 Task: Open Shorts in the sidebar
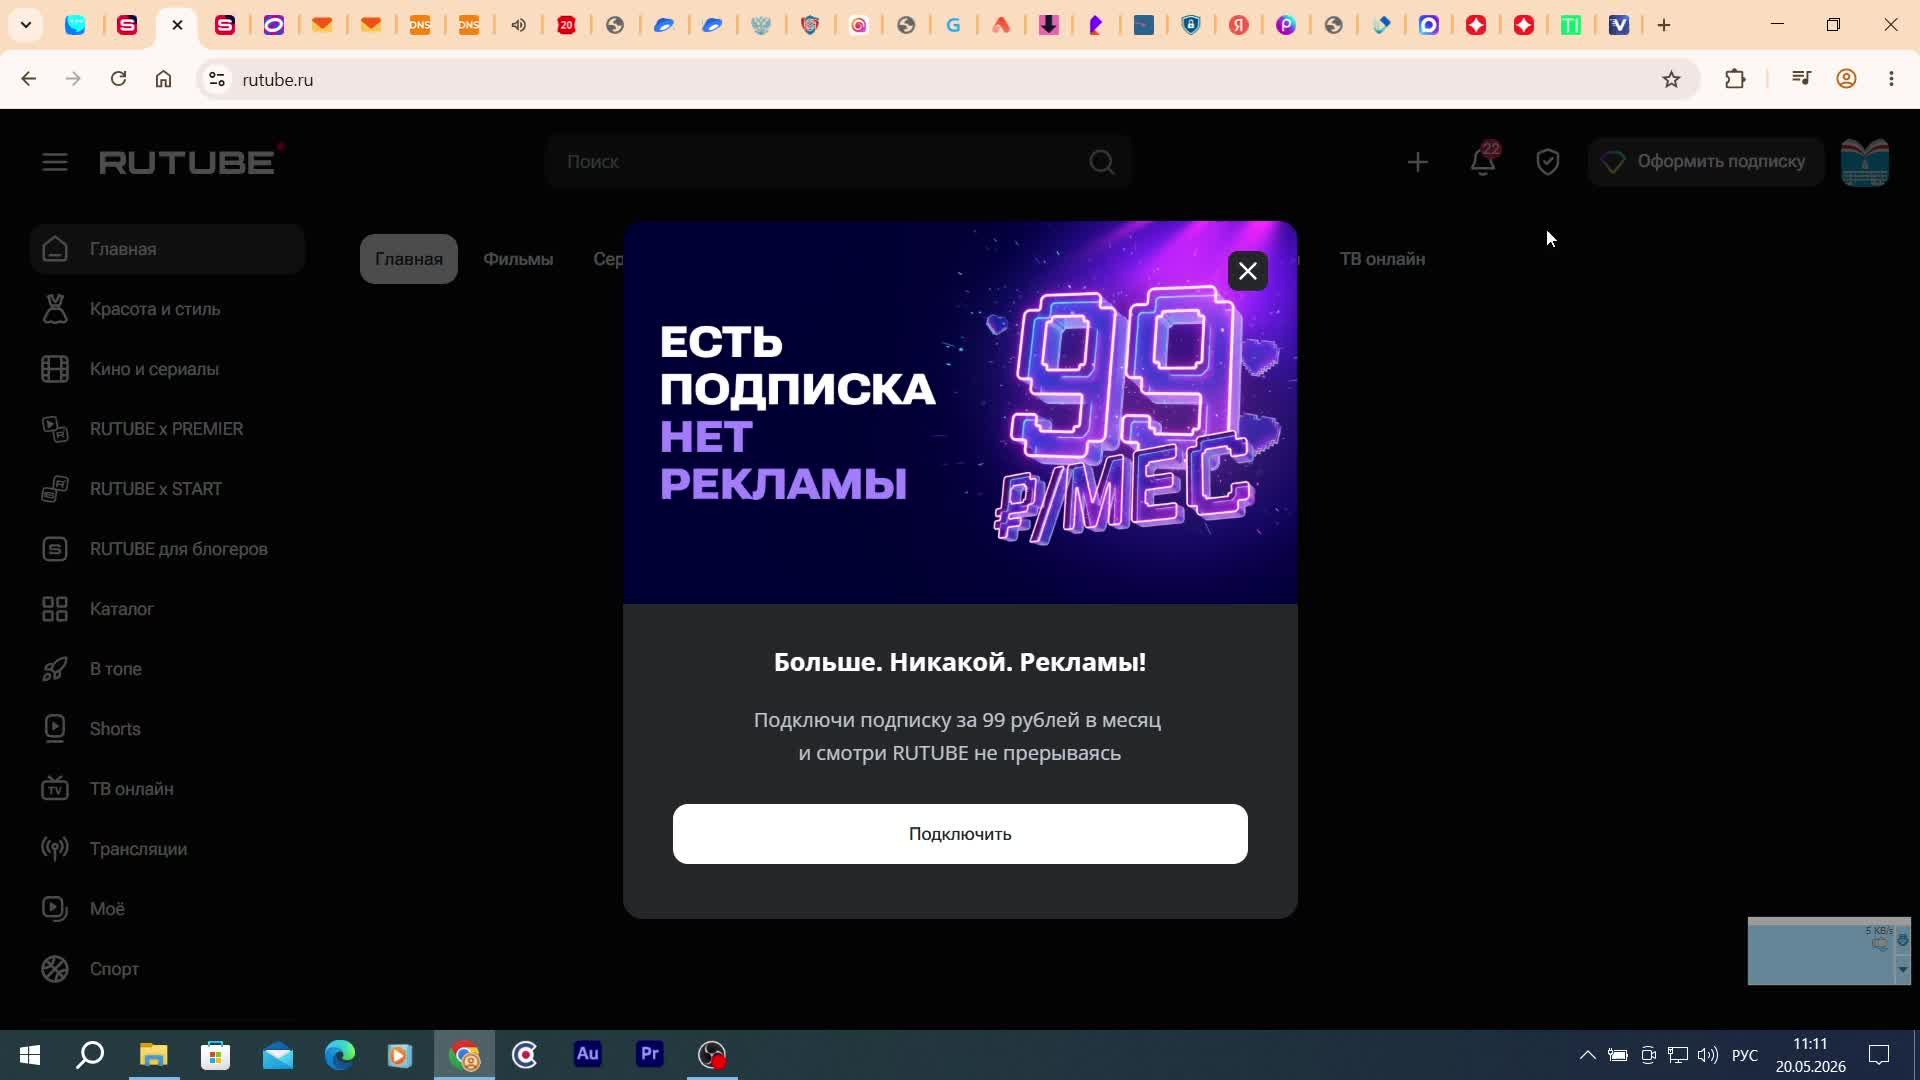coord(167,729)
